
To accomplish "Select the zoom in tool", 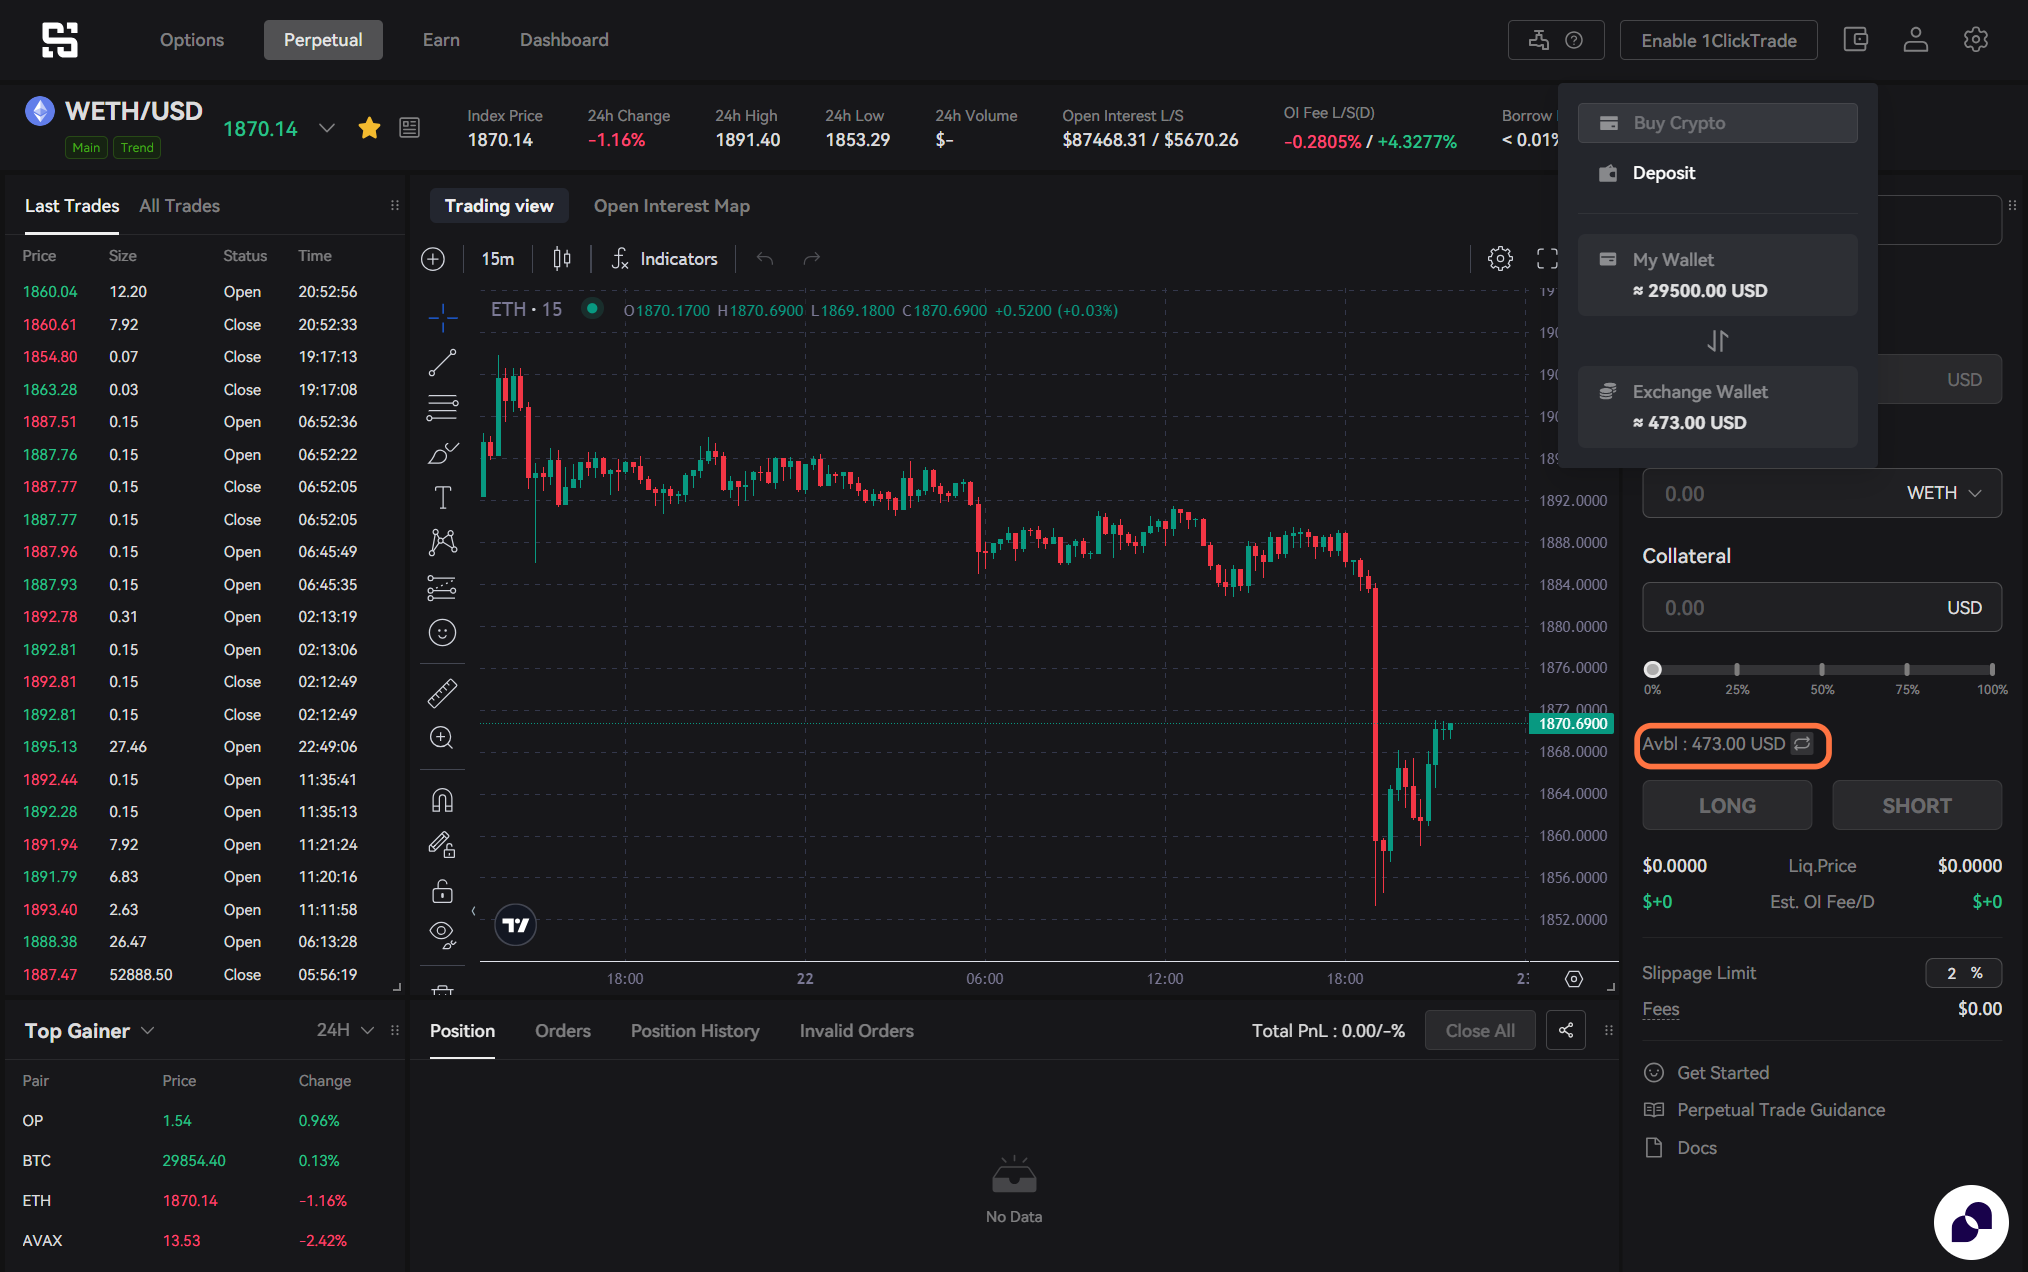I will pos(442,738).
